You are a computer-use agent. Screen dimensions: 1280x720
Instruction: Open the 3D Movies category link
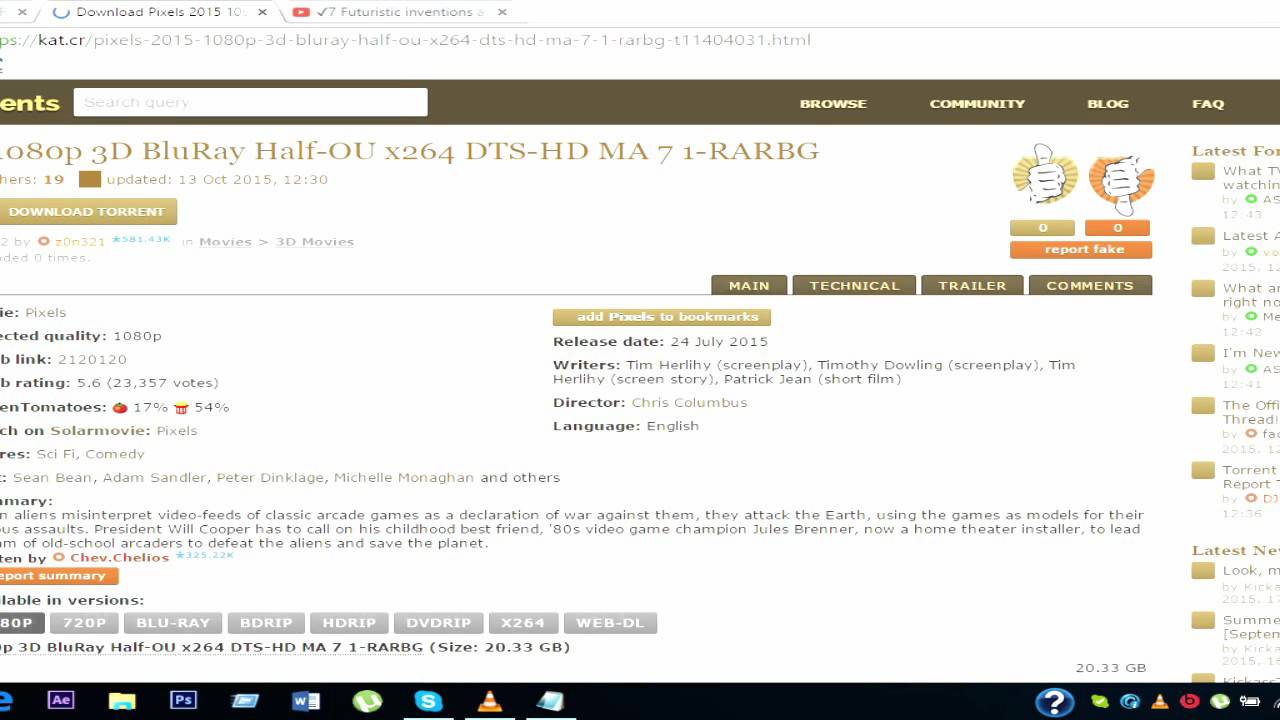[315, 242]
